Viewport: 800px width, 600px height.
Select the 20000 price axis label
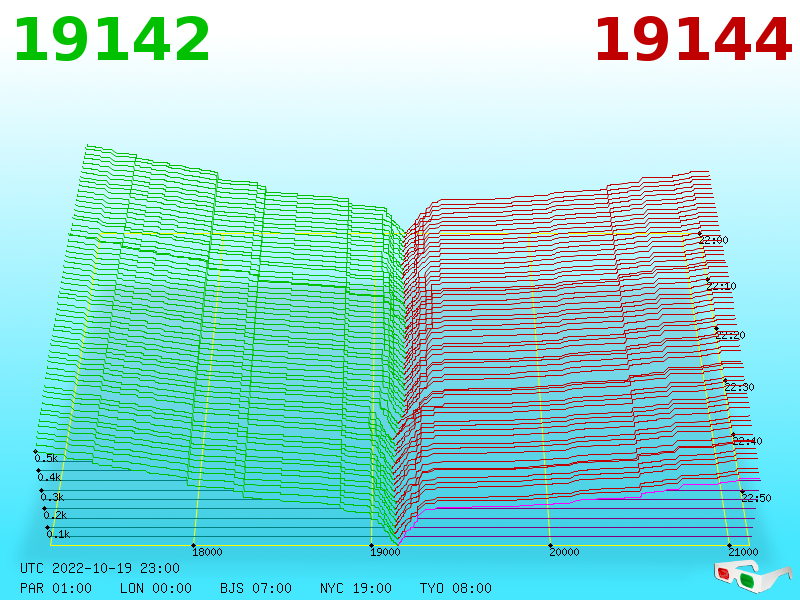click(x=564, y=552)
